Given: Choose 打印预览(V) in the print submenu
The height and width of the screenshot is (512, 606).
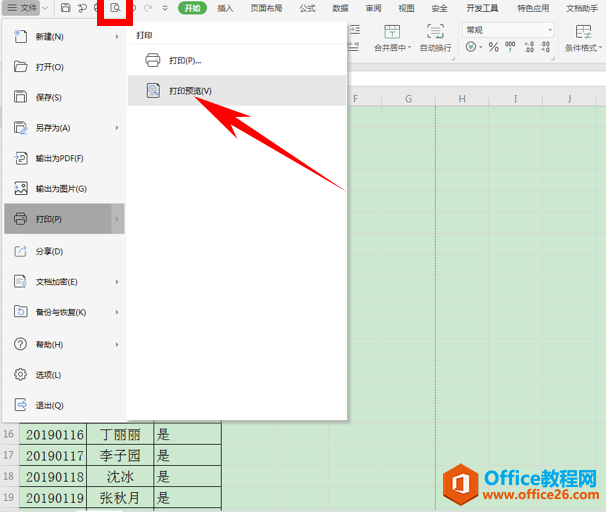Looking at the screenshot, I should coord(237,91).
